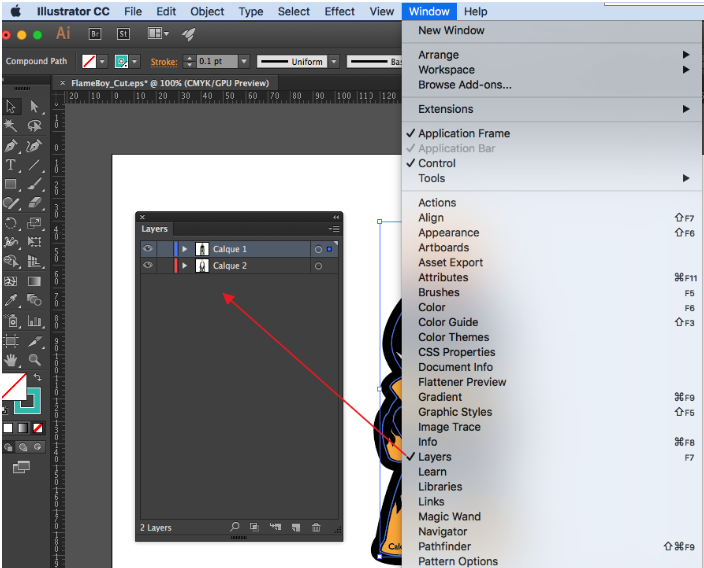The image size is (704, 568).
Task: Hide the Calque 2 layer
Action: pos(148,265)
